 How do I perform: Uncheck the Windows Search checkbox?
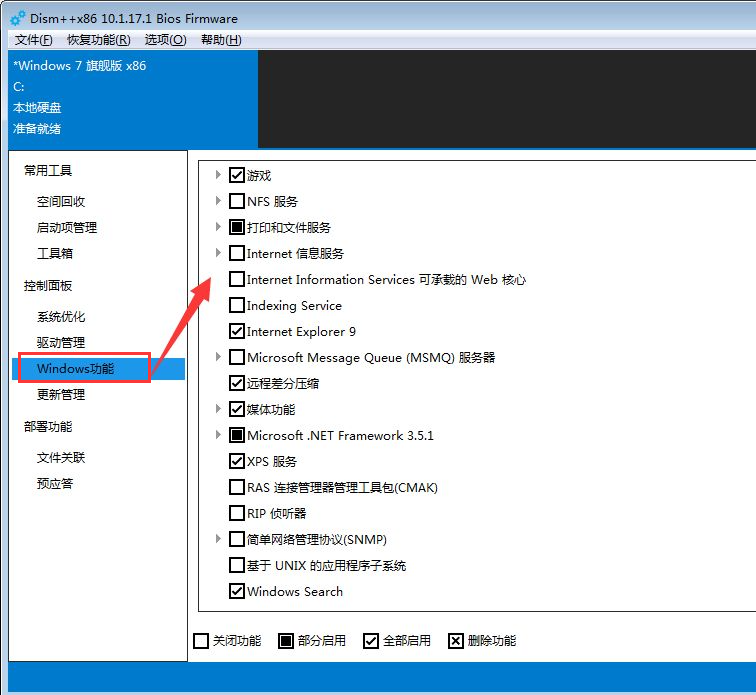237,591
